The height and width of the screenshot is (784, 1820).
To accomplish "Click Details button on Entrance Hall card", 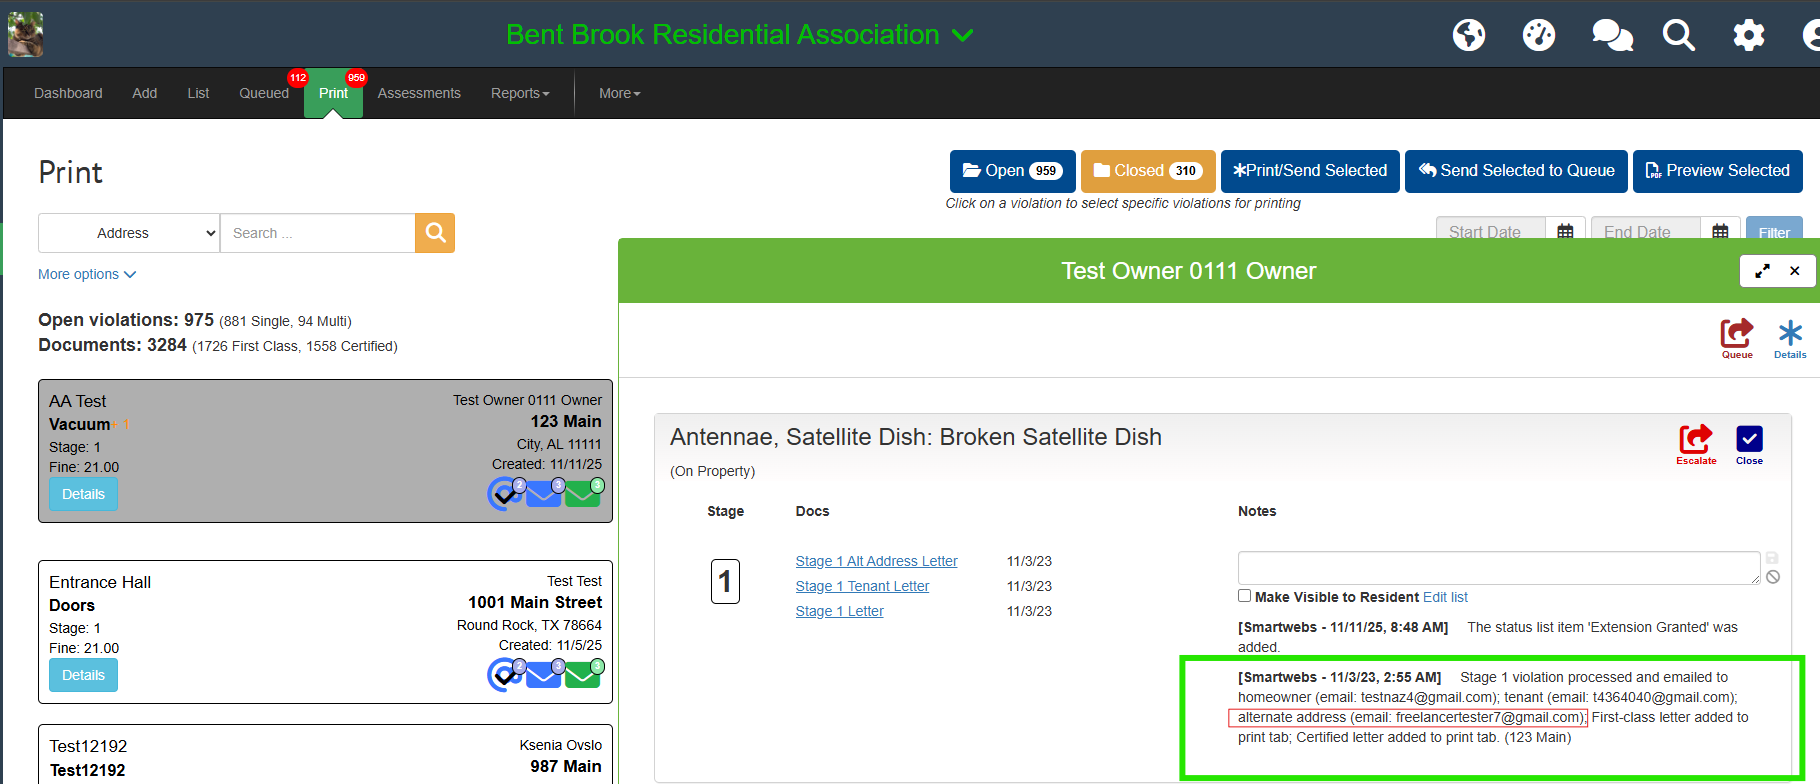I will tap(83, 675).
